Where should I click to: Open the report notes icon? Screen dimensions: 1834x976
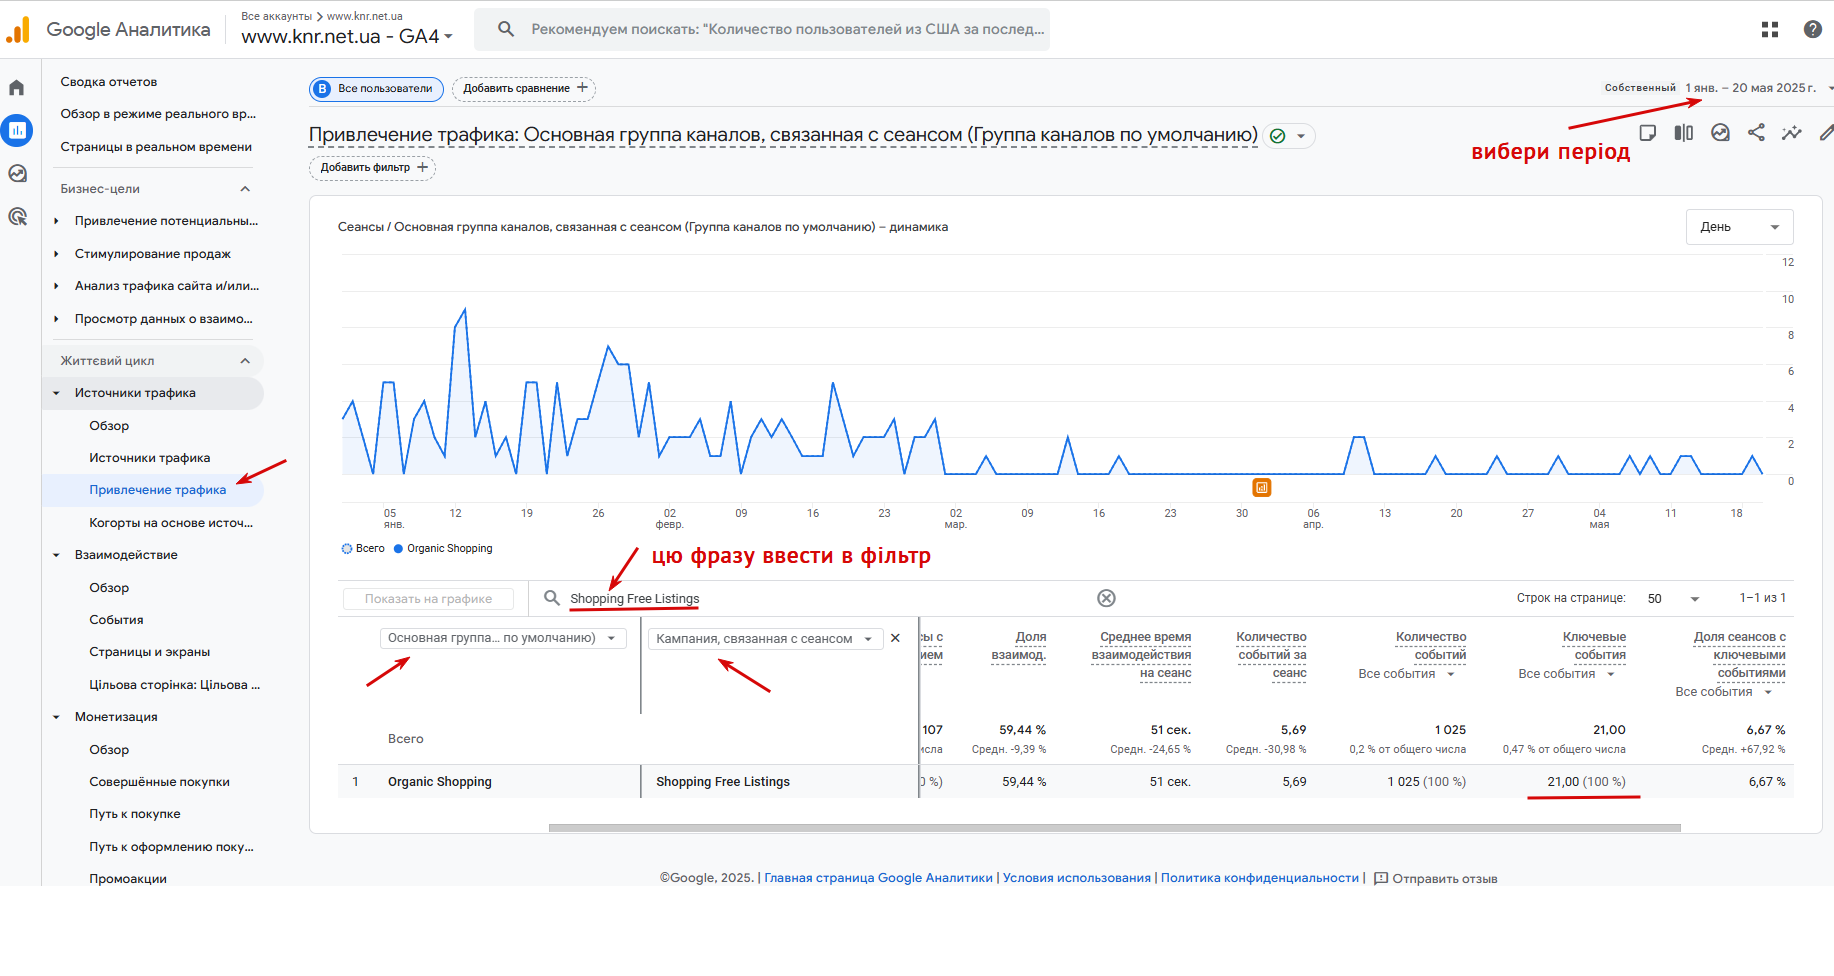coord(1648,133)
